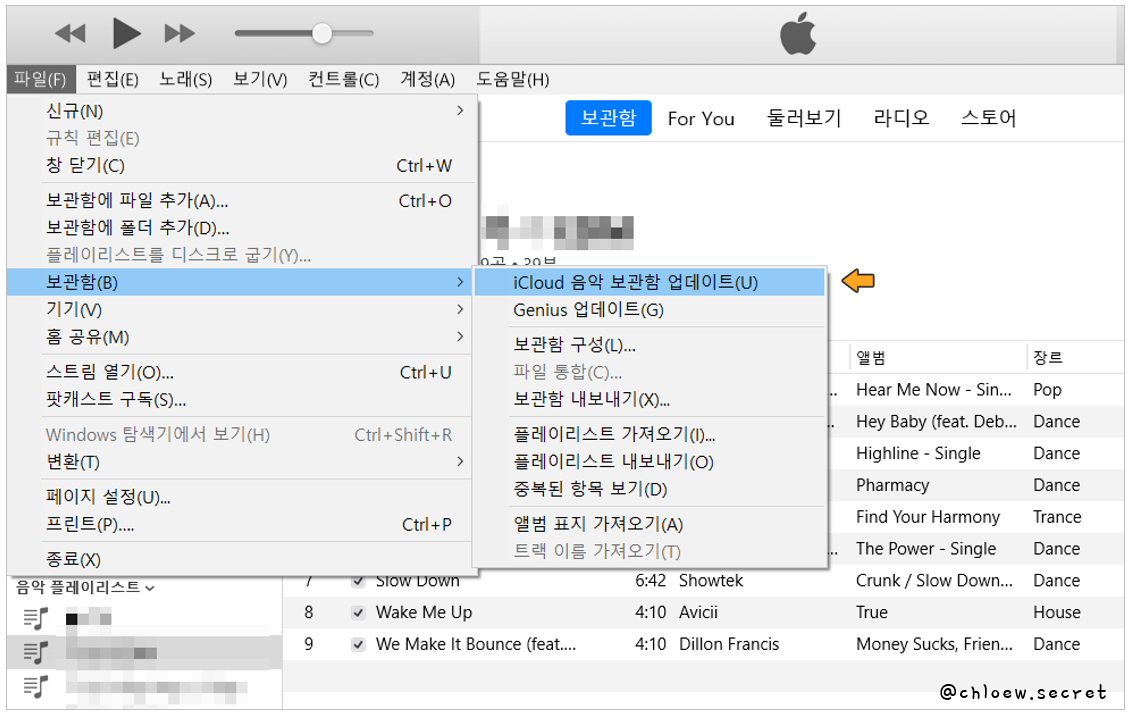Choose 중복된 항목 보기(D)

[649, 489]
